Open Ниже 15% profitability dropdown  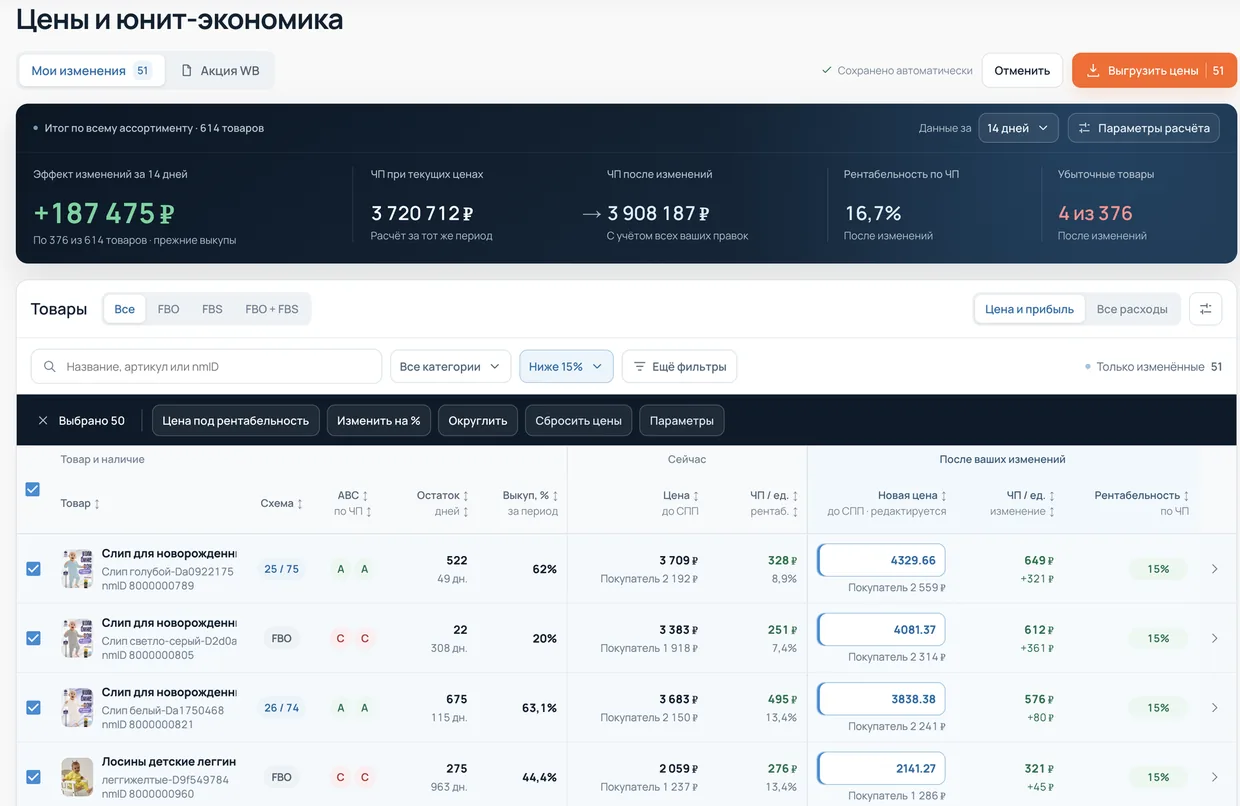coord(566,367)
